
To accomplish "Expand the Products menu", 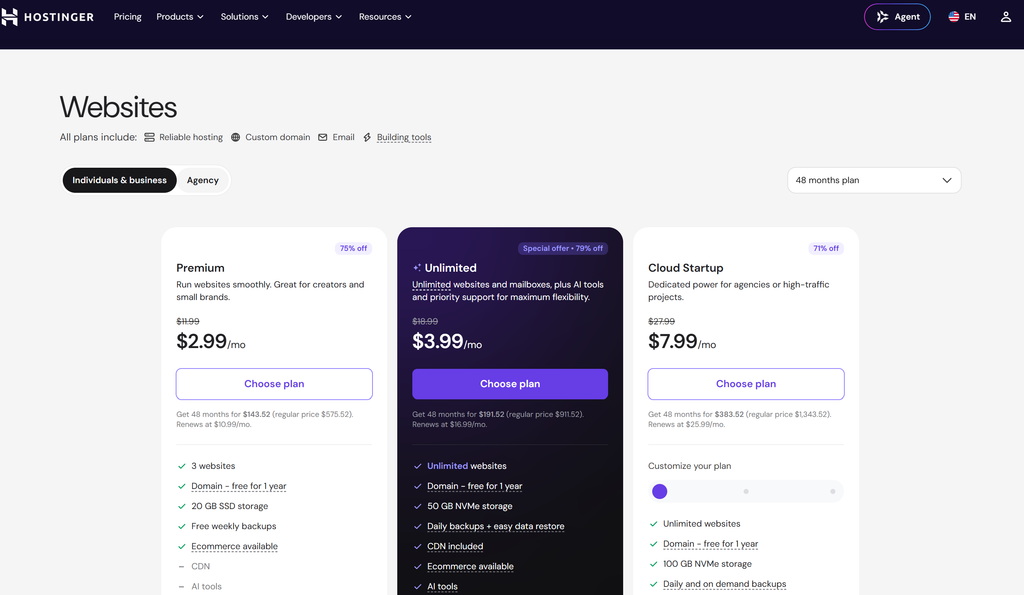I will (x=180, y=17).
